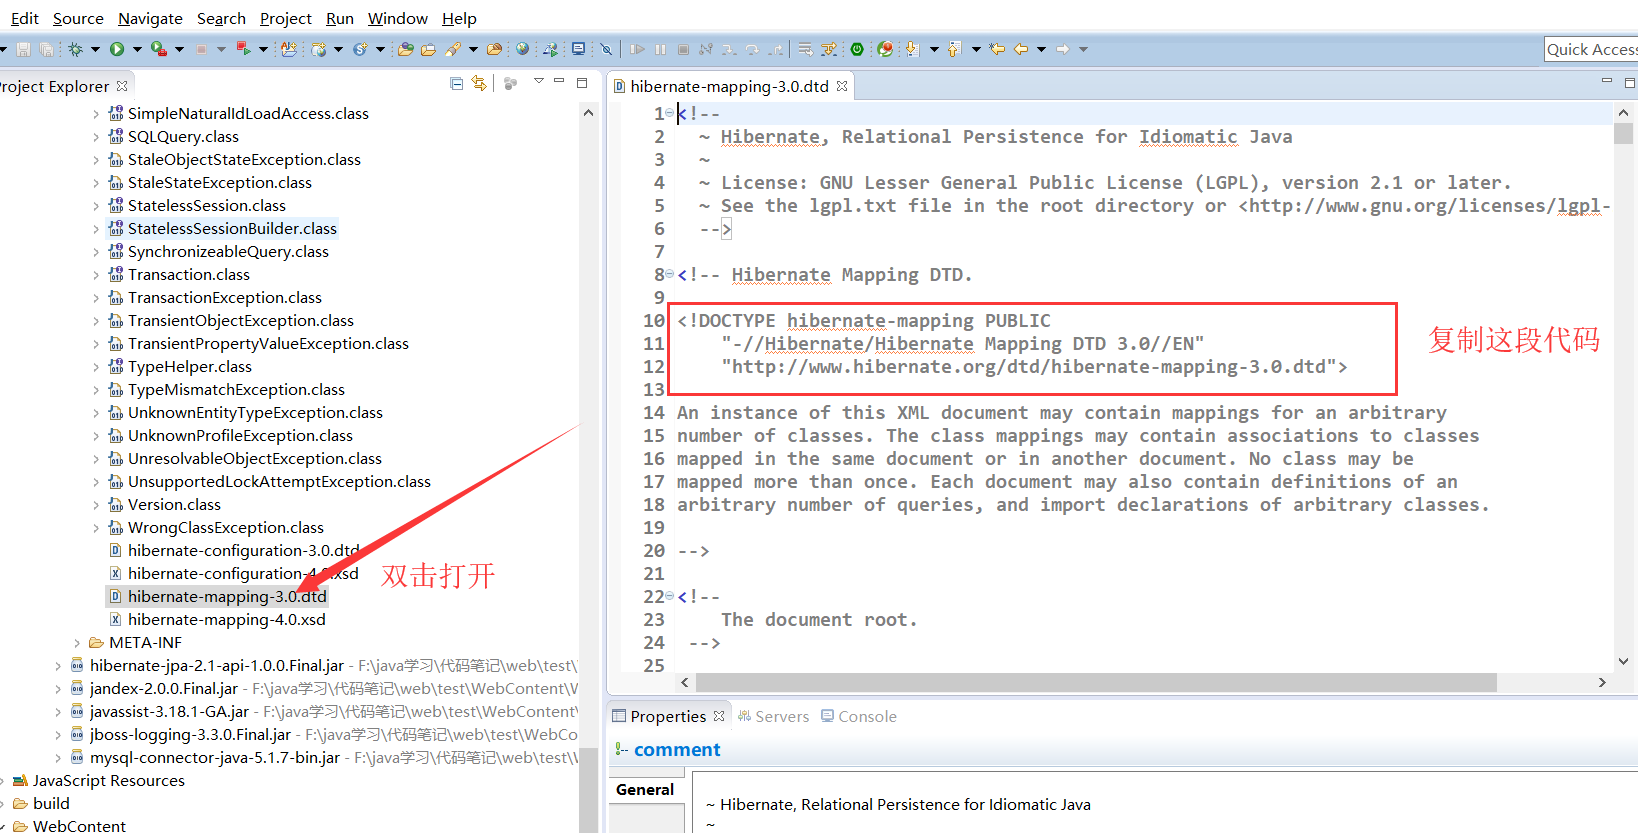This screenshot has width=1638, height=833.
Task: Select mysql-connector-java-5.1.7-bin.jar entry
Action: (214, 758)
